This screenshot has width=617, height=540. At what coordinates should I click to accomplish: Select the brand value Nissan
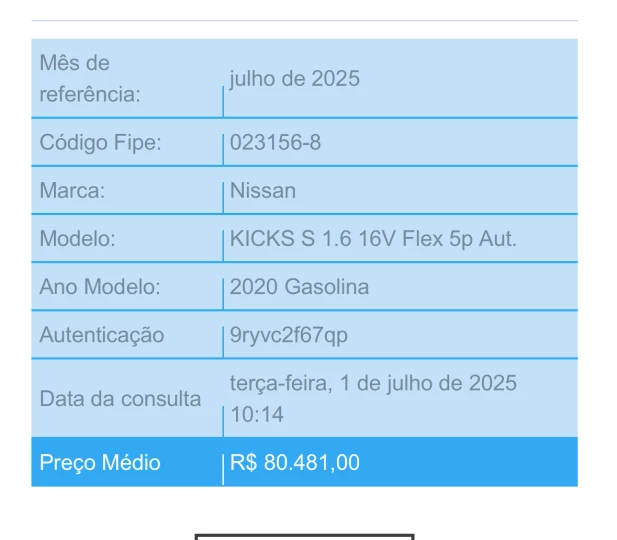click(263, 190)
